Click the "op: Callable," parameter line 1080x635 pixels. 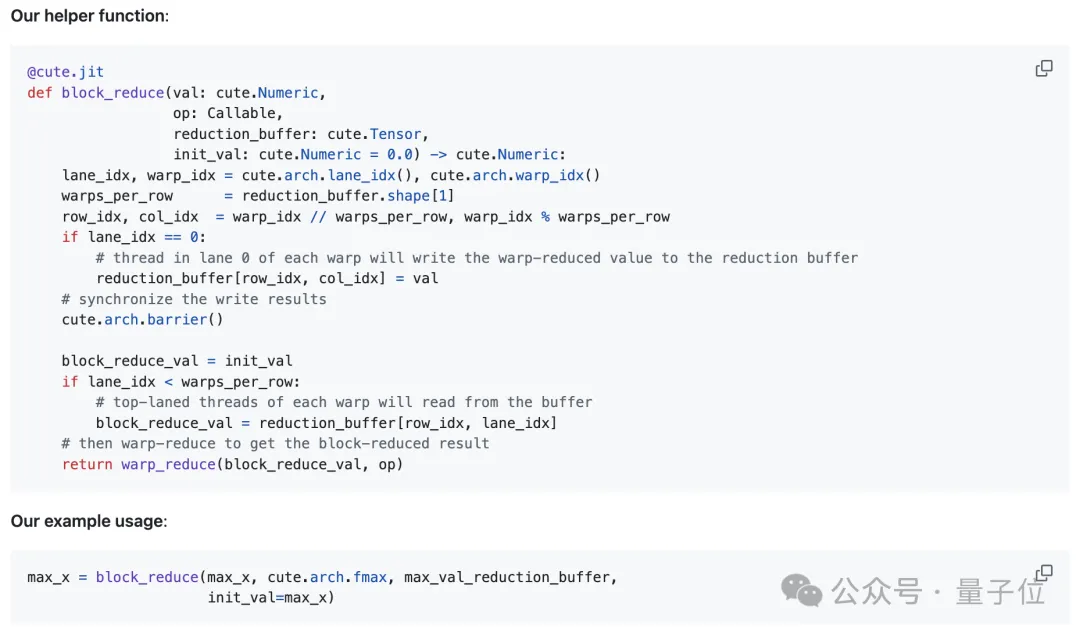(228, 113)
